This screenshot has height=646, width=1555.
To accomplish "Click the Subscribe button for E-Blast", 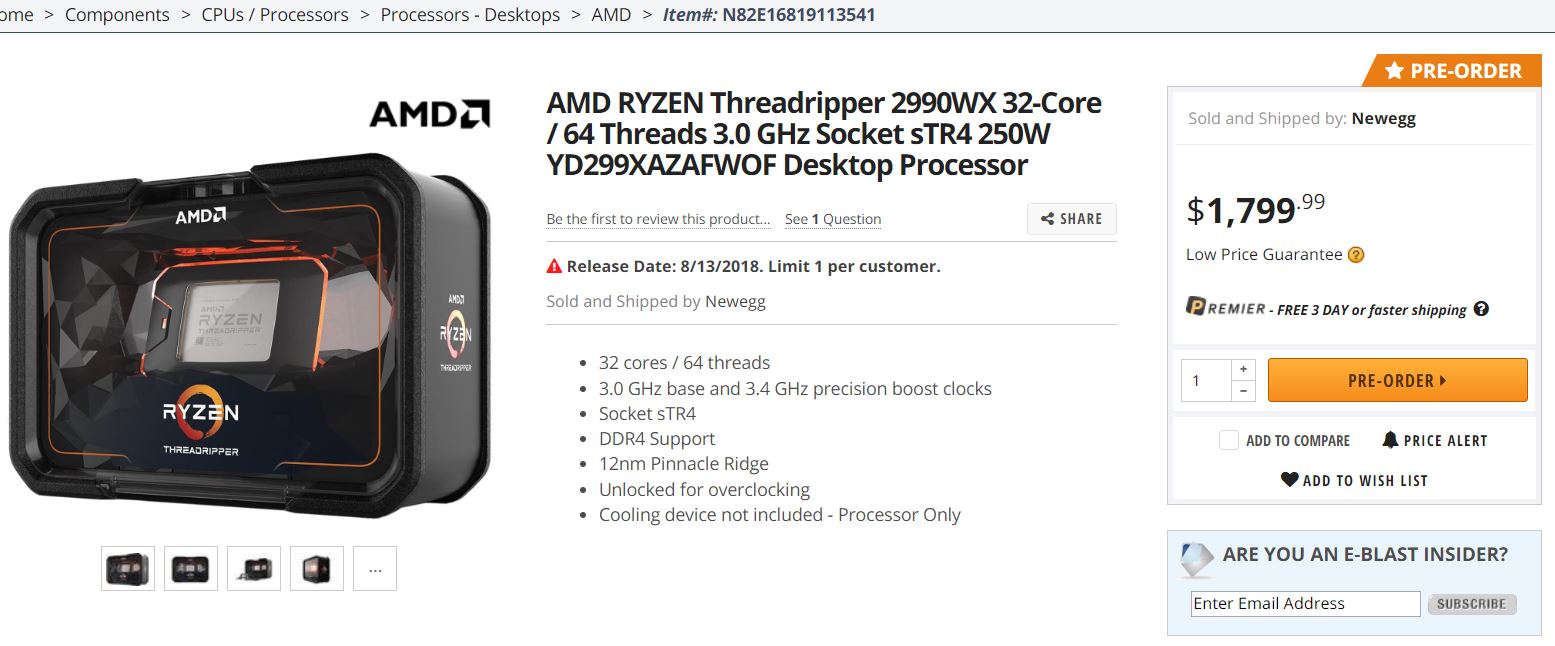I will point(1472,604).
